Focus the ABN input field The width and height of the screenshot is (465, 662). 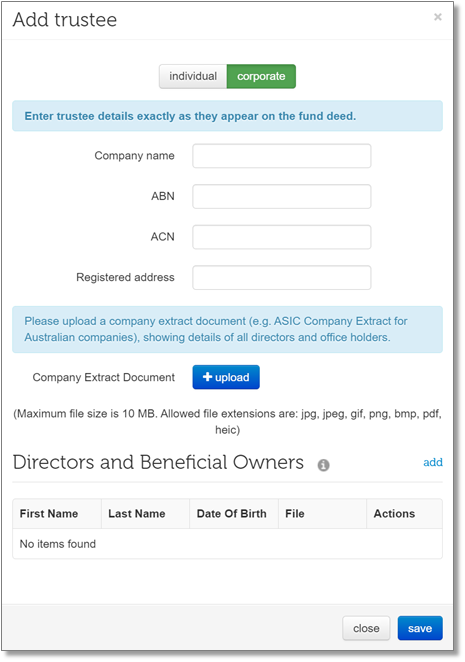coord(282,196)
